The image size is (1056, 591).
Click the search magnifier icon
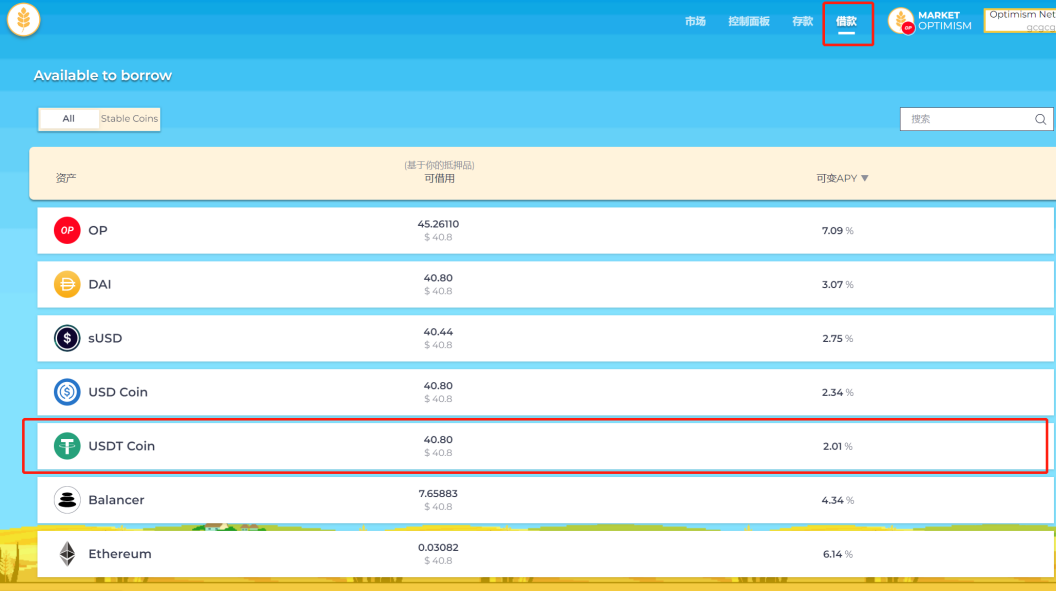pyautogui.click(x=1040, y=119)
